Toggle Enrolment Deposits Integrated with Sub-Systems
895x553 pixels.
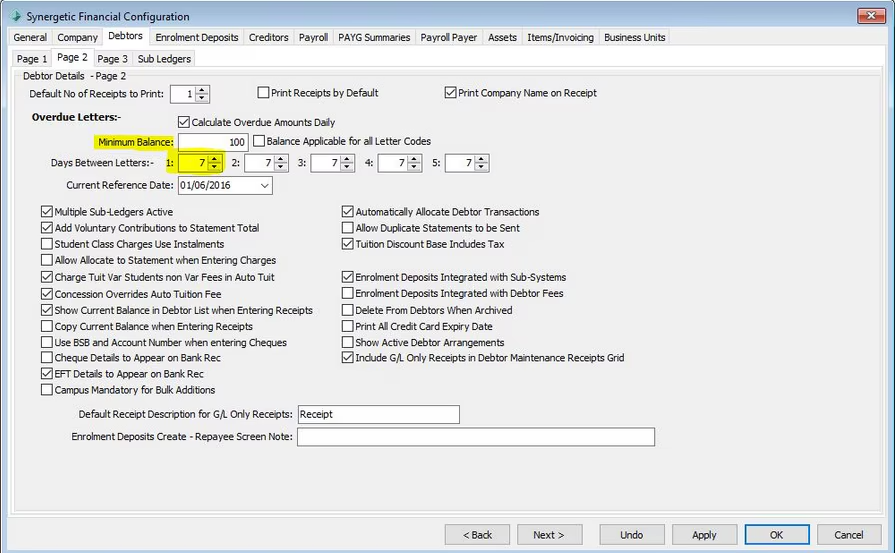click(348, 277)
